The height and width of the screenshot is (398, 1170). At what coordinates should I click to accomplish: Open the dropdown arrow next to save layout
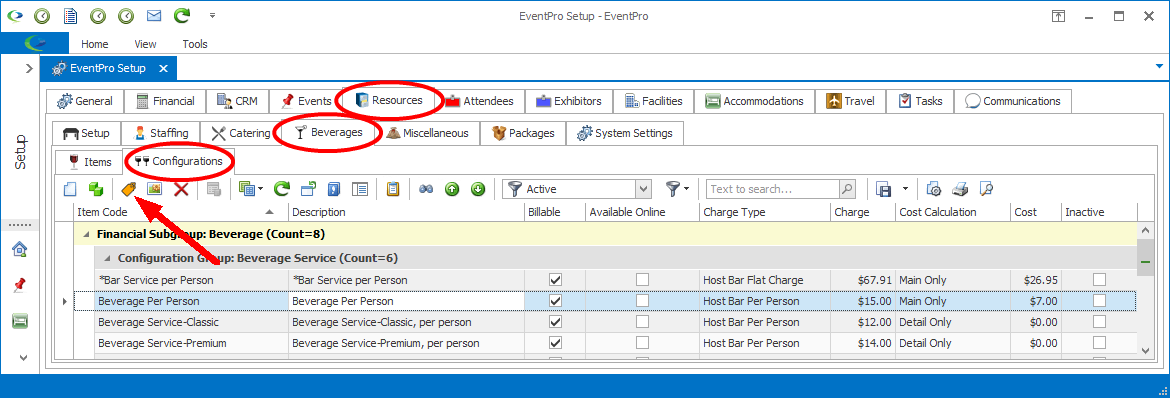click(905, 190)
